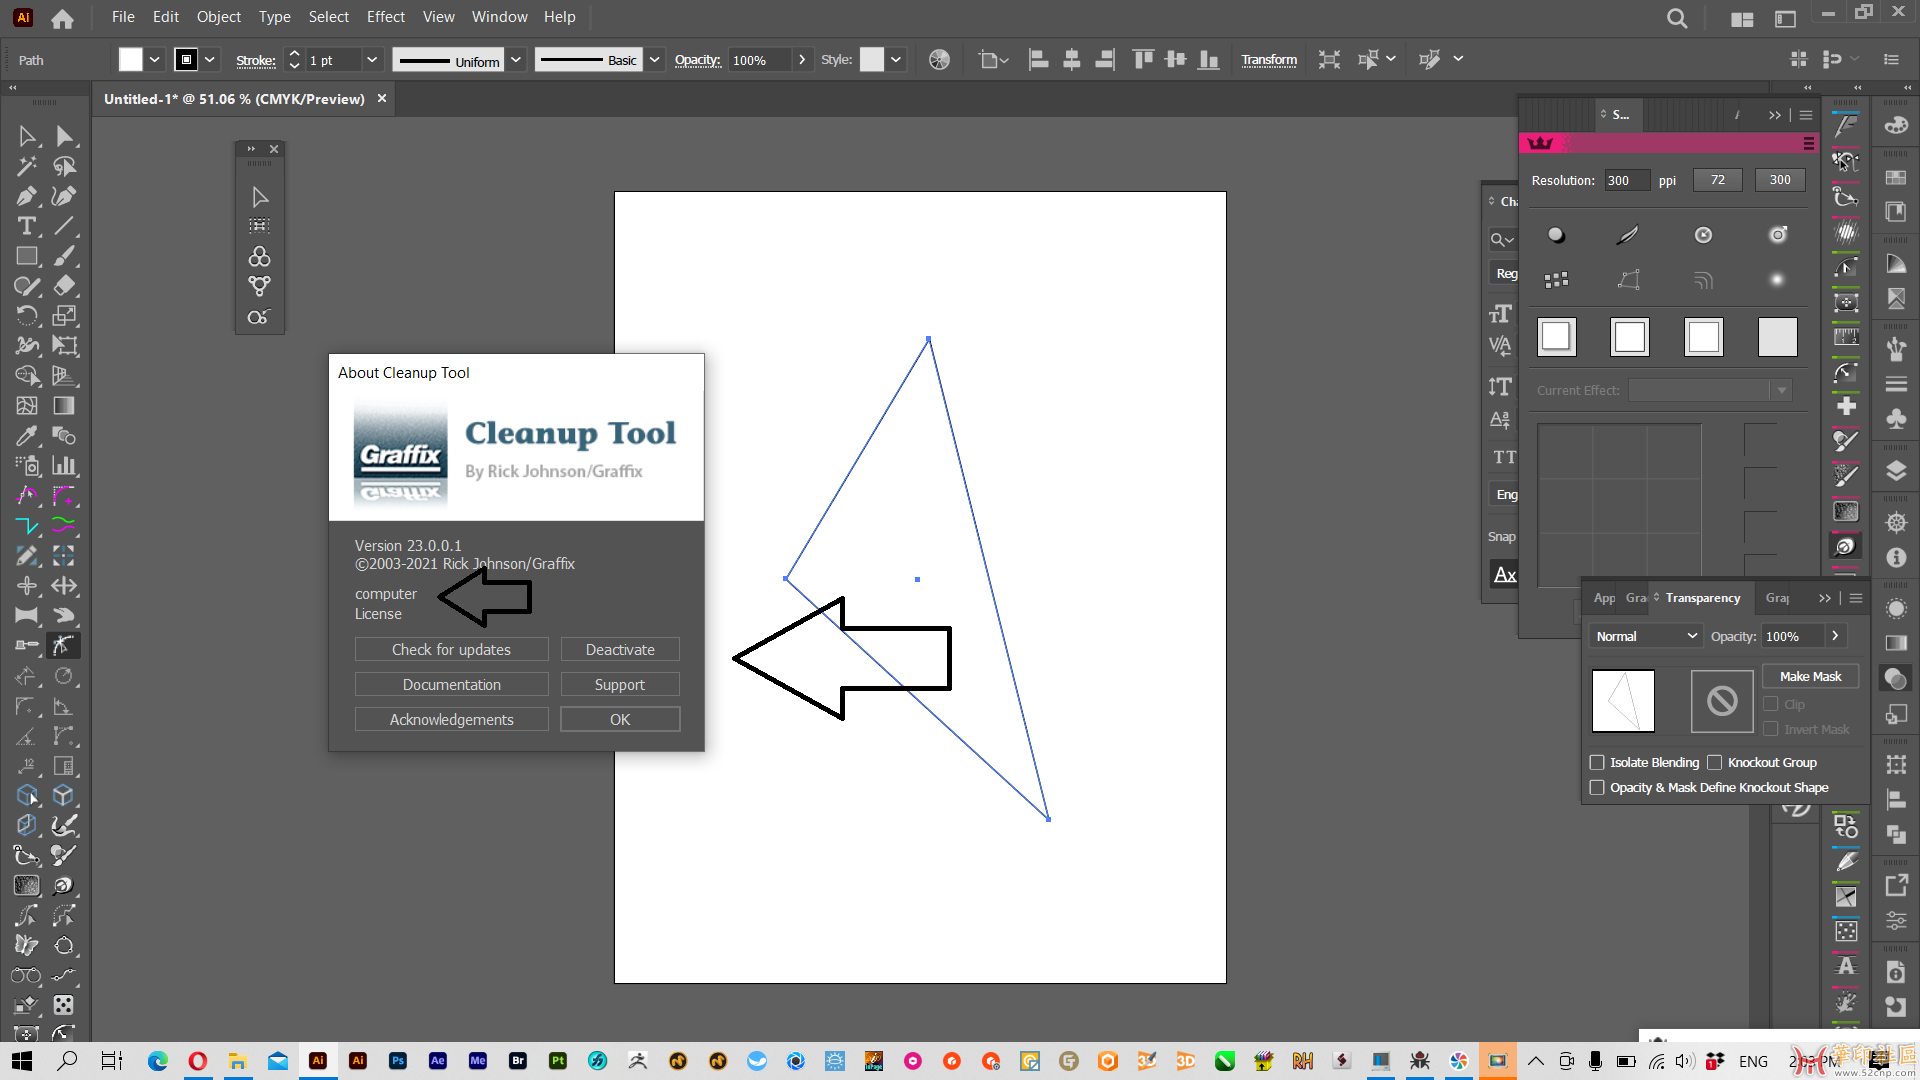Select the Scale tool
Viewport: 1920px width, 1080px height.
coord(65,316)
